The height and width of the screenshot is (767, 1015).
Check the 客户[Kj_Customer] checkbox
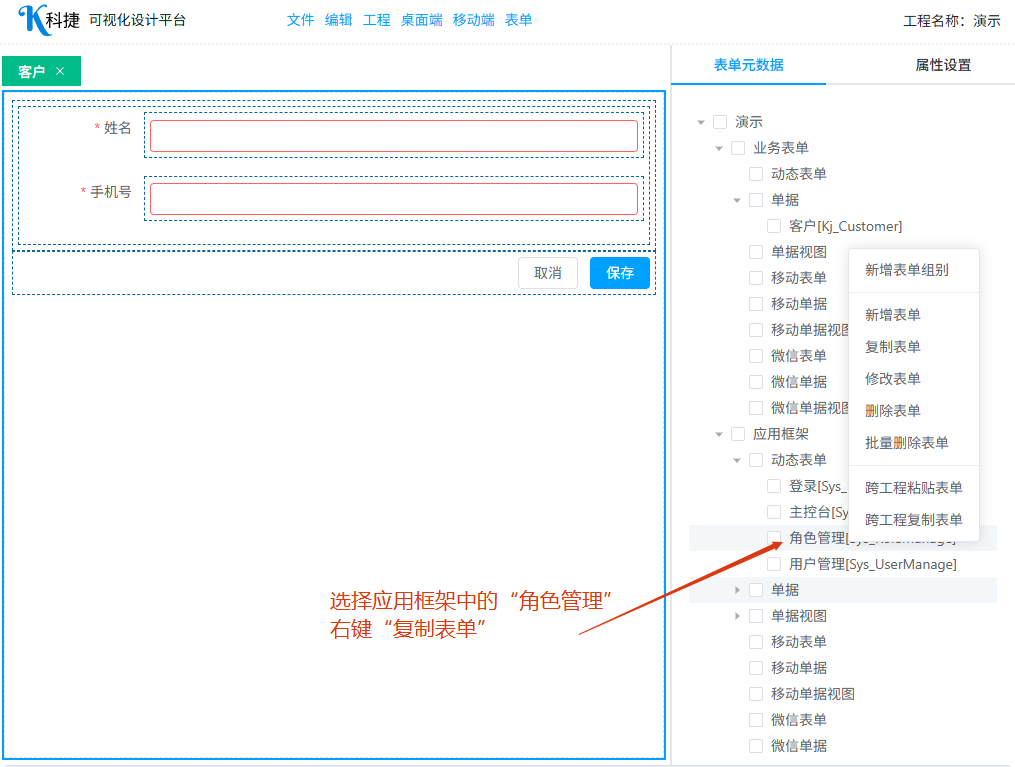pos(774,226)
